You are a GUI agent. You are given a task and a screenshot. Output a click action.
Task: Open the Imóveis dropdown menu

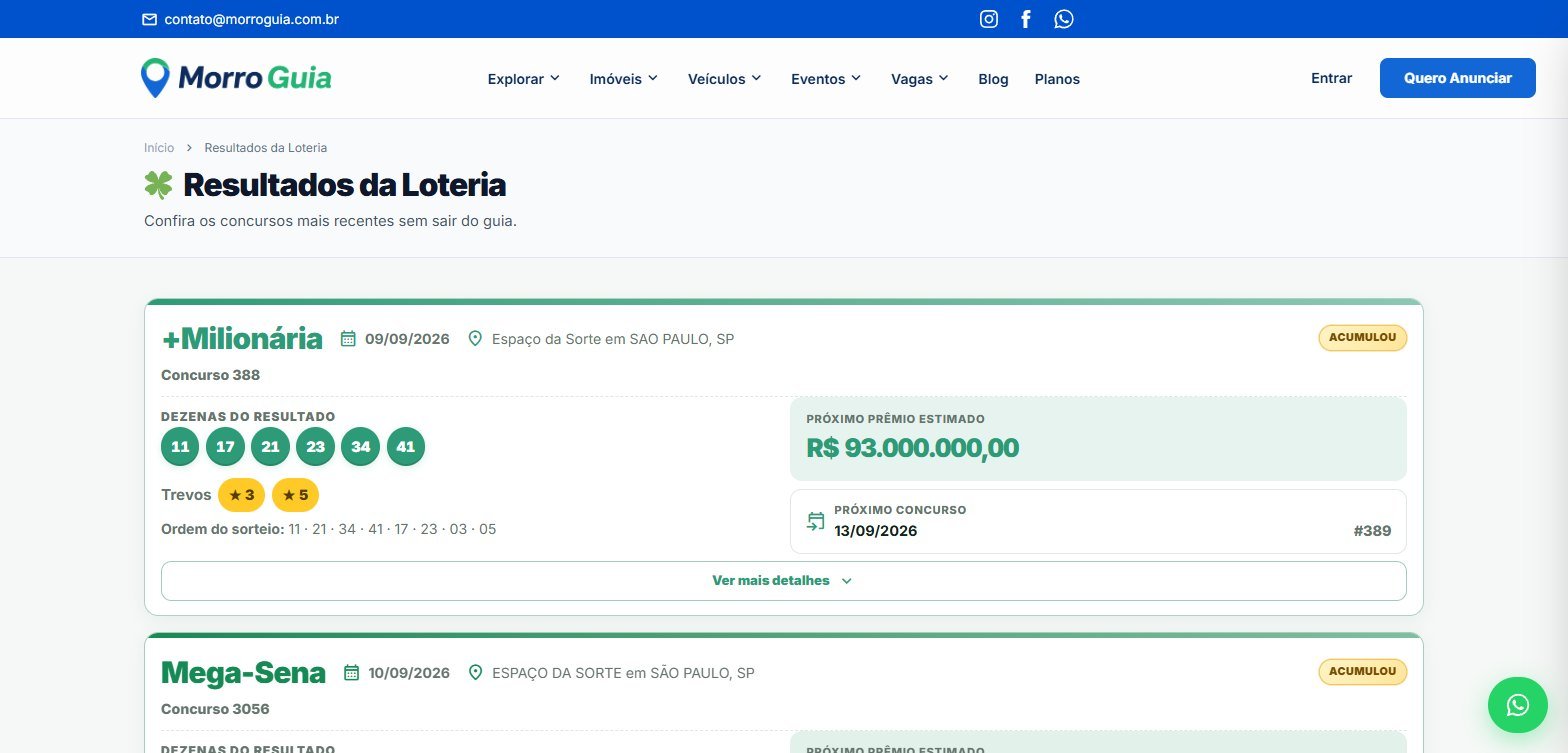tap(623, 79)
